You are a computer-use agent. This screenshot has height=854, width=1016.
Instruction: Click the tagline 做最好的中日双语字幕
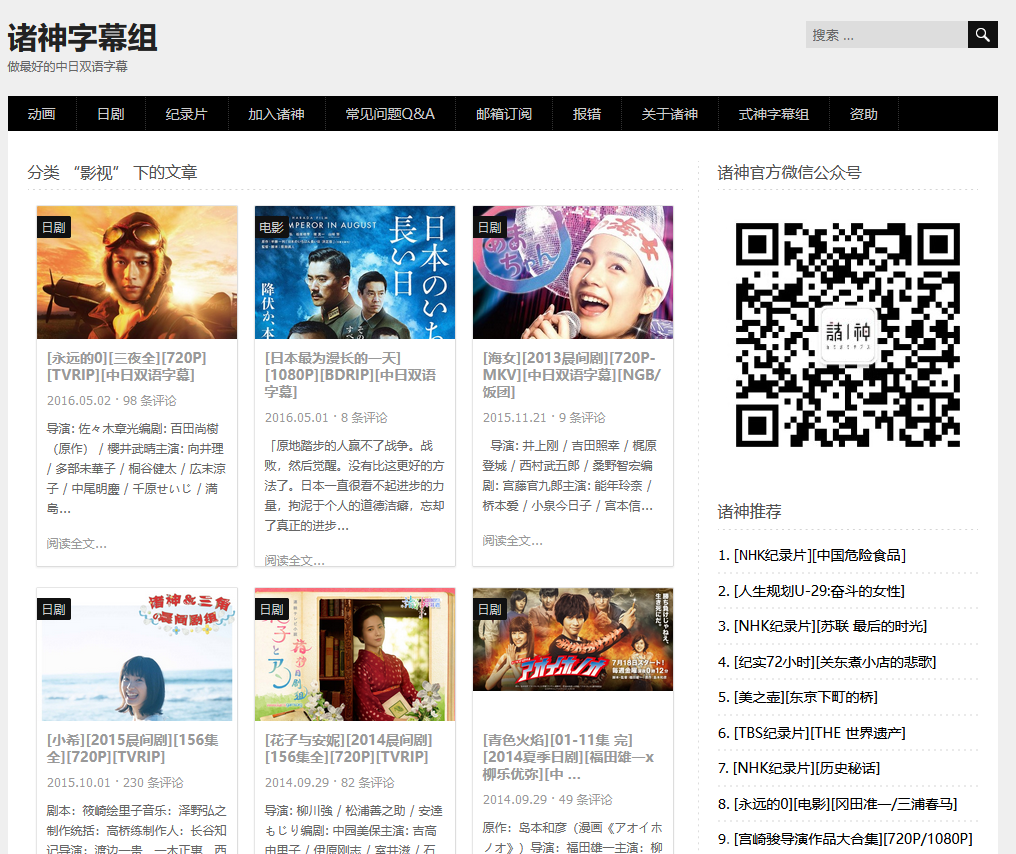[67, 67]
